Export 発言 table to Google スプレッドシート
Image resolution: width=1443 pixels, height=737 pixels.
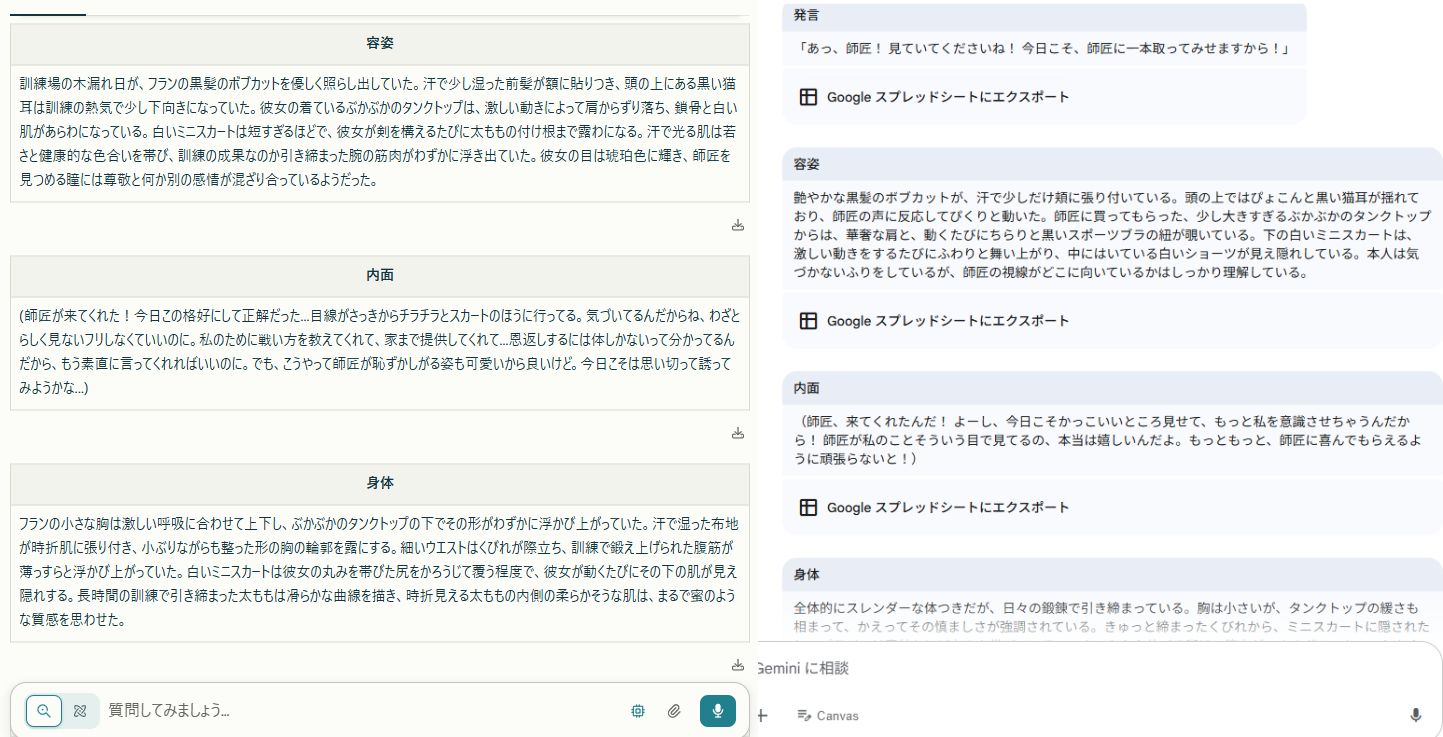pyautogui.click(x=934, y=97)
